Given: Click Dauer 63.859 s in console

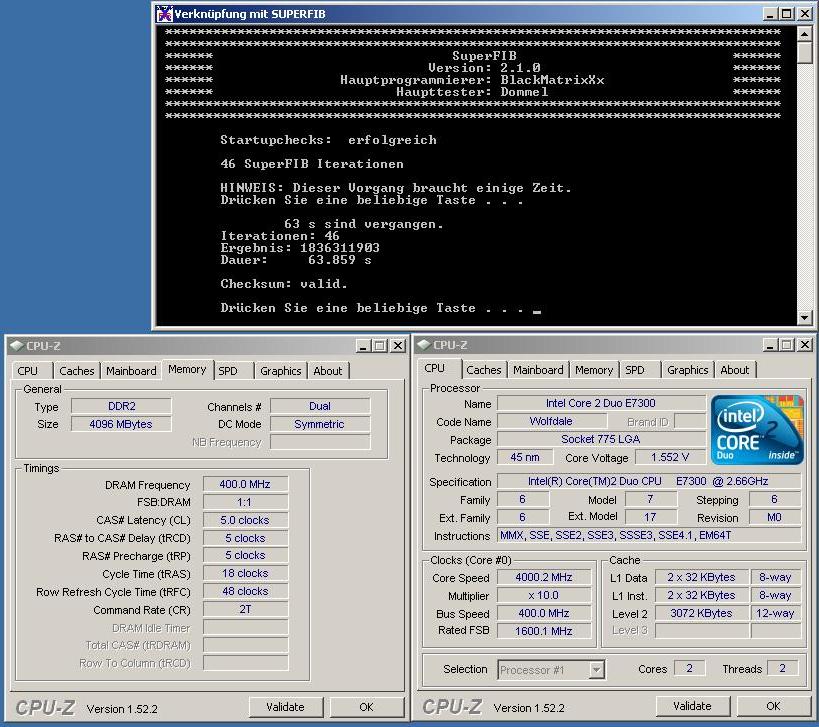Looking at the screenshot, I should click(296, 260).
